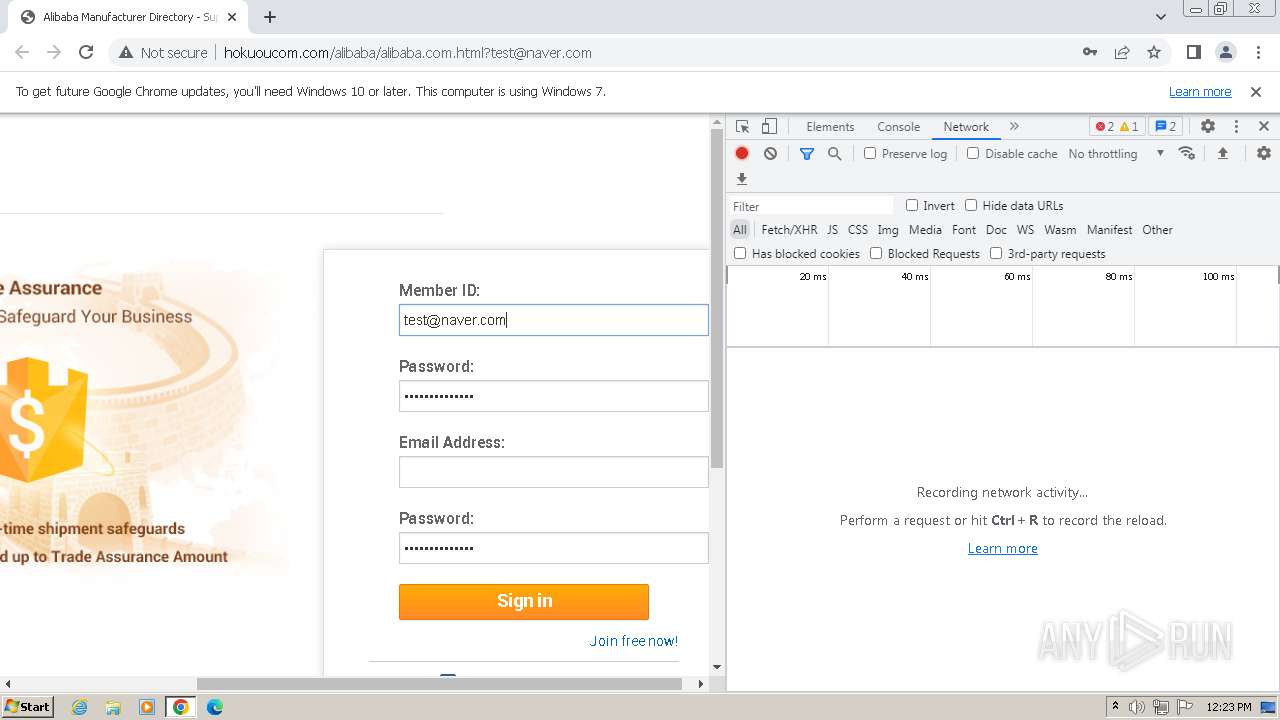Viewport: 1280px width, 720px height.
Task: Open the No throttling dropdown
Action: [1116, 153]
